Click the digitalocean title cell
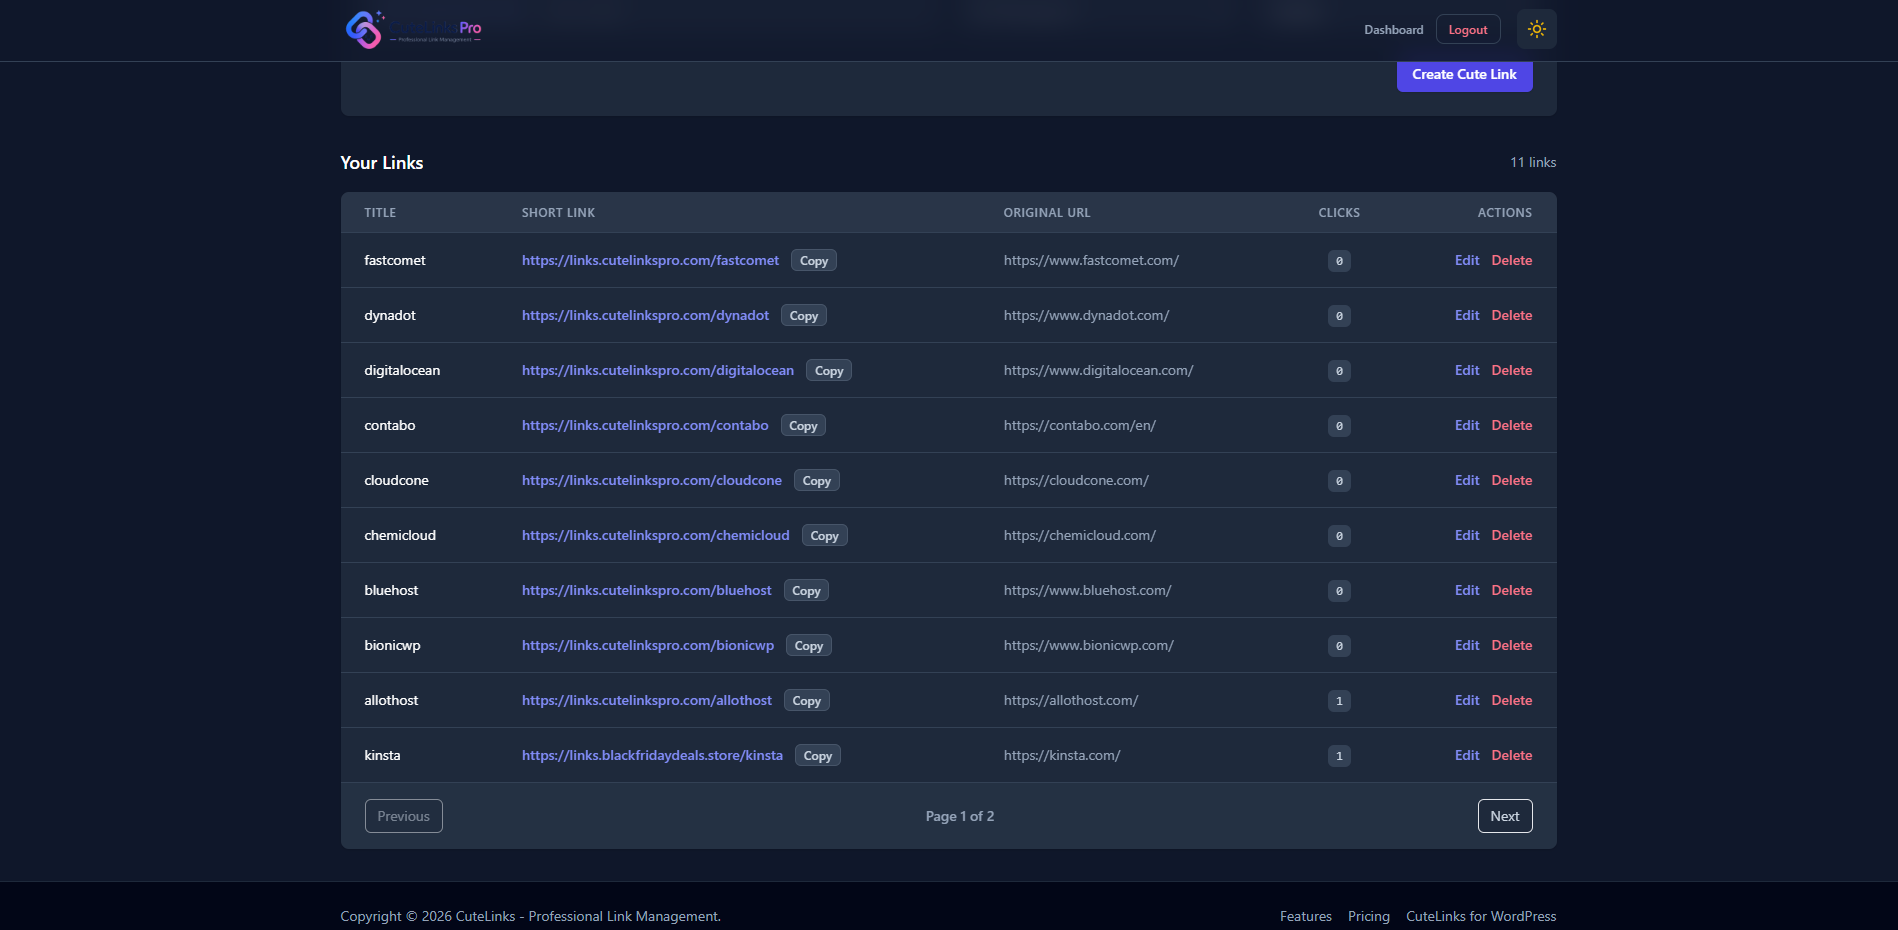 (402, 370)
